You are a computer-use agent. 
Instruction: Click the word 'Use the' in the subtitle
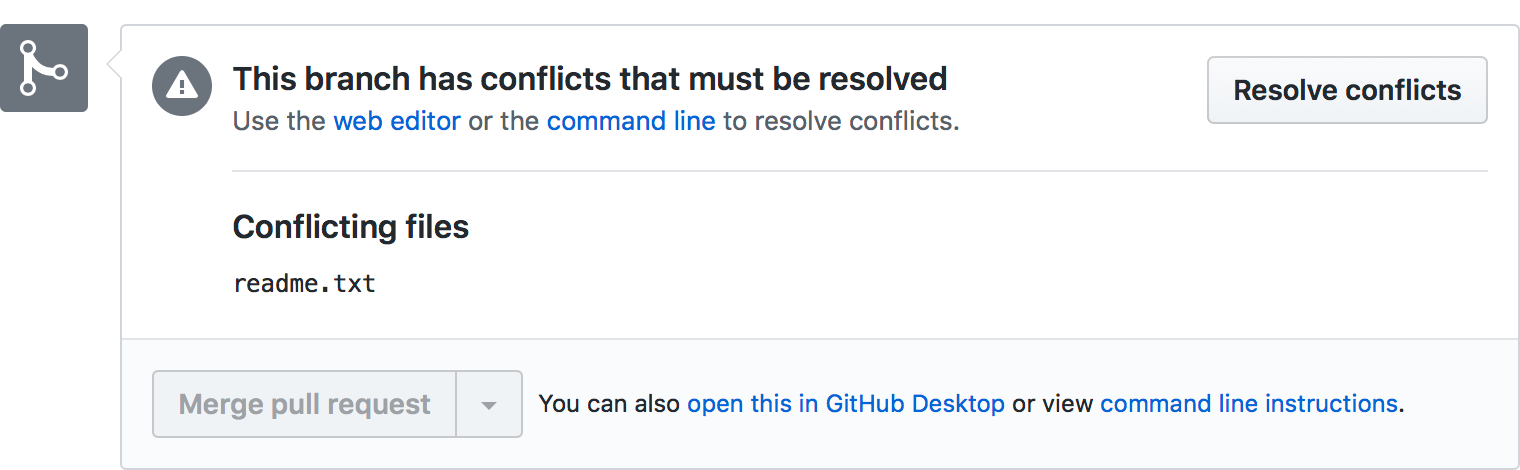point(279,122)
